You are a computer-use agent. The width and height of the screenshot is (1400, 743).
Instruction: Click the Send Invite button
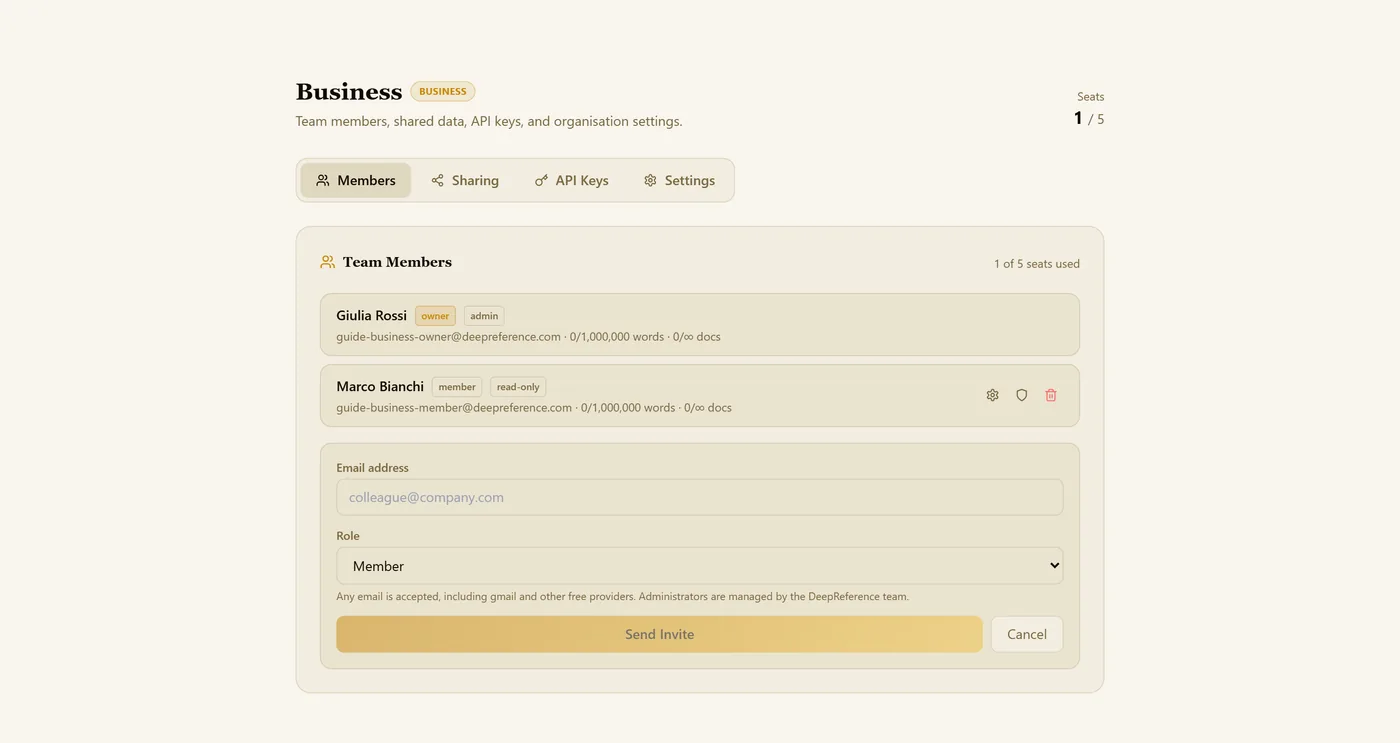pos(659,634)
